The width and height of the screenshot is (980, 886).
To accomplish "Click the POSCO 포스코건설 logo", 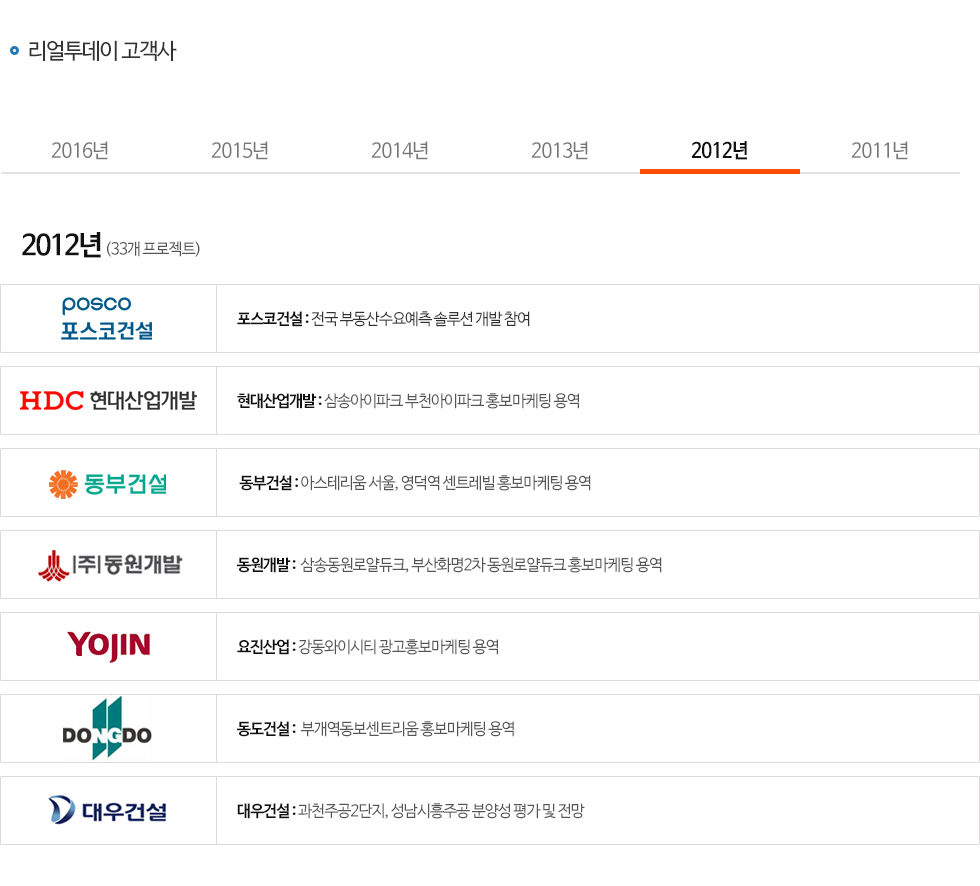I will 108,318.
